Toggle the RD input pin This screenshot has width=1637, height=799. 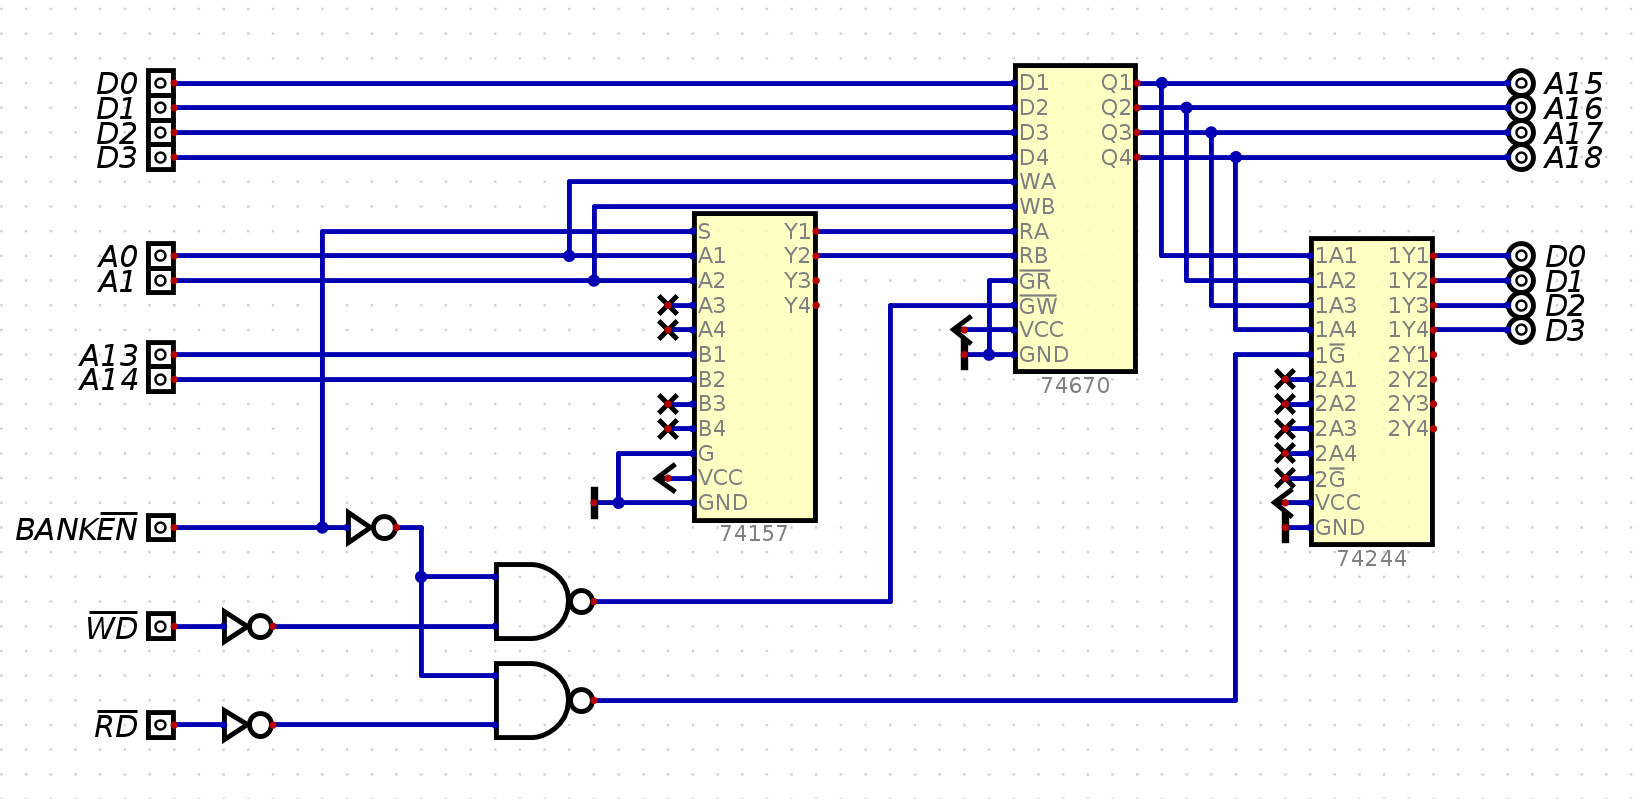click(160, 725)
